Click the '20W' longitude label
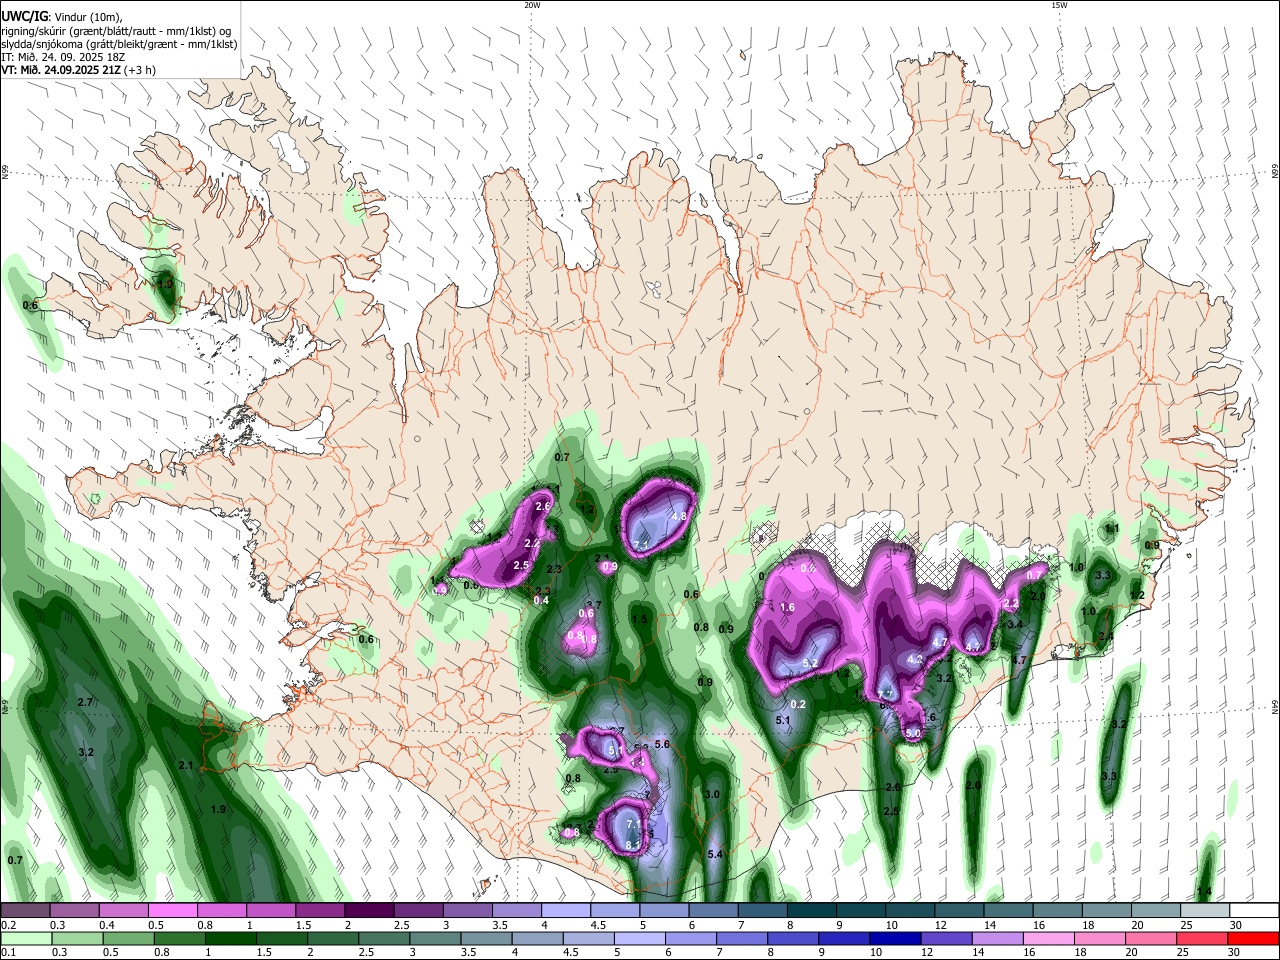Viewport: 1280px width, 960px height. 532,5
